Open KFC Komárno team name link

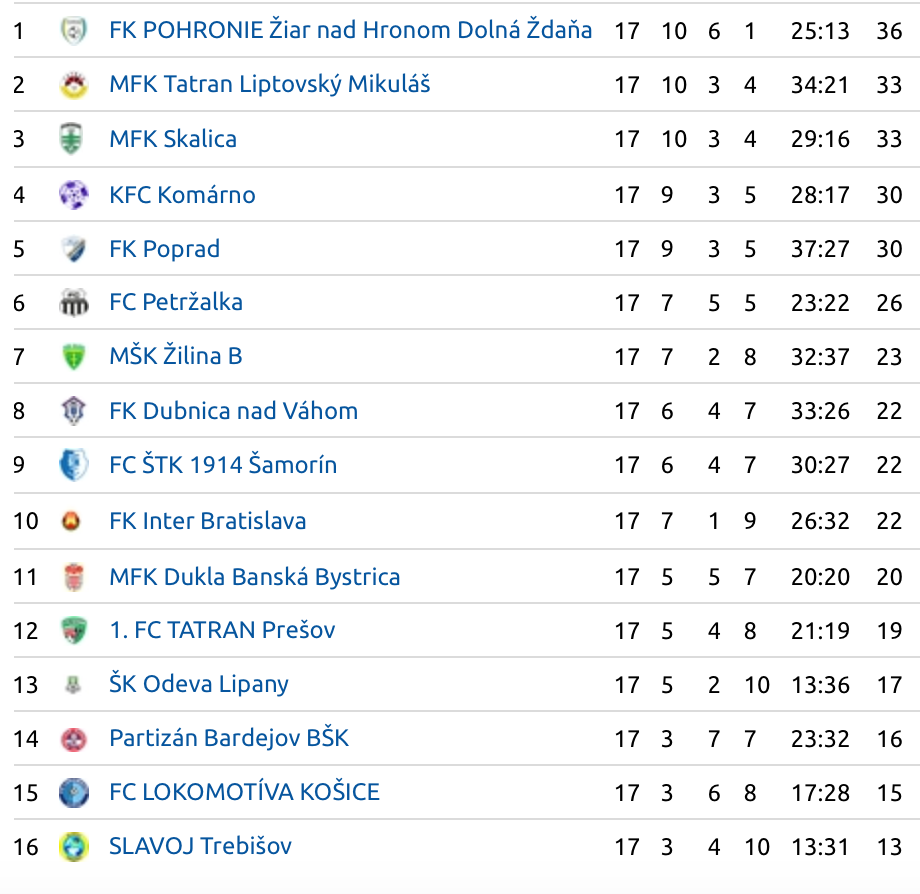pyautogui.click(x=182, y=195)
